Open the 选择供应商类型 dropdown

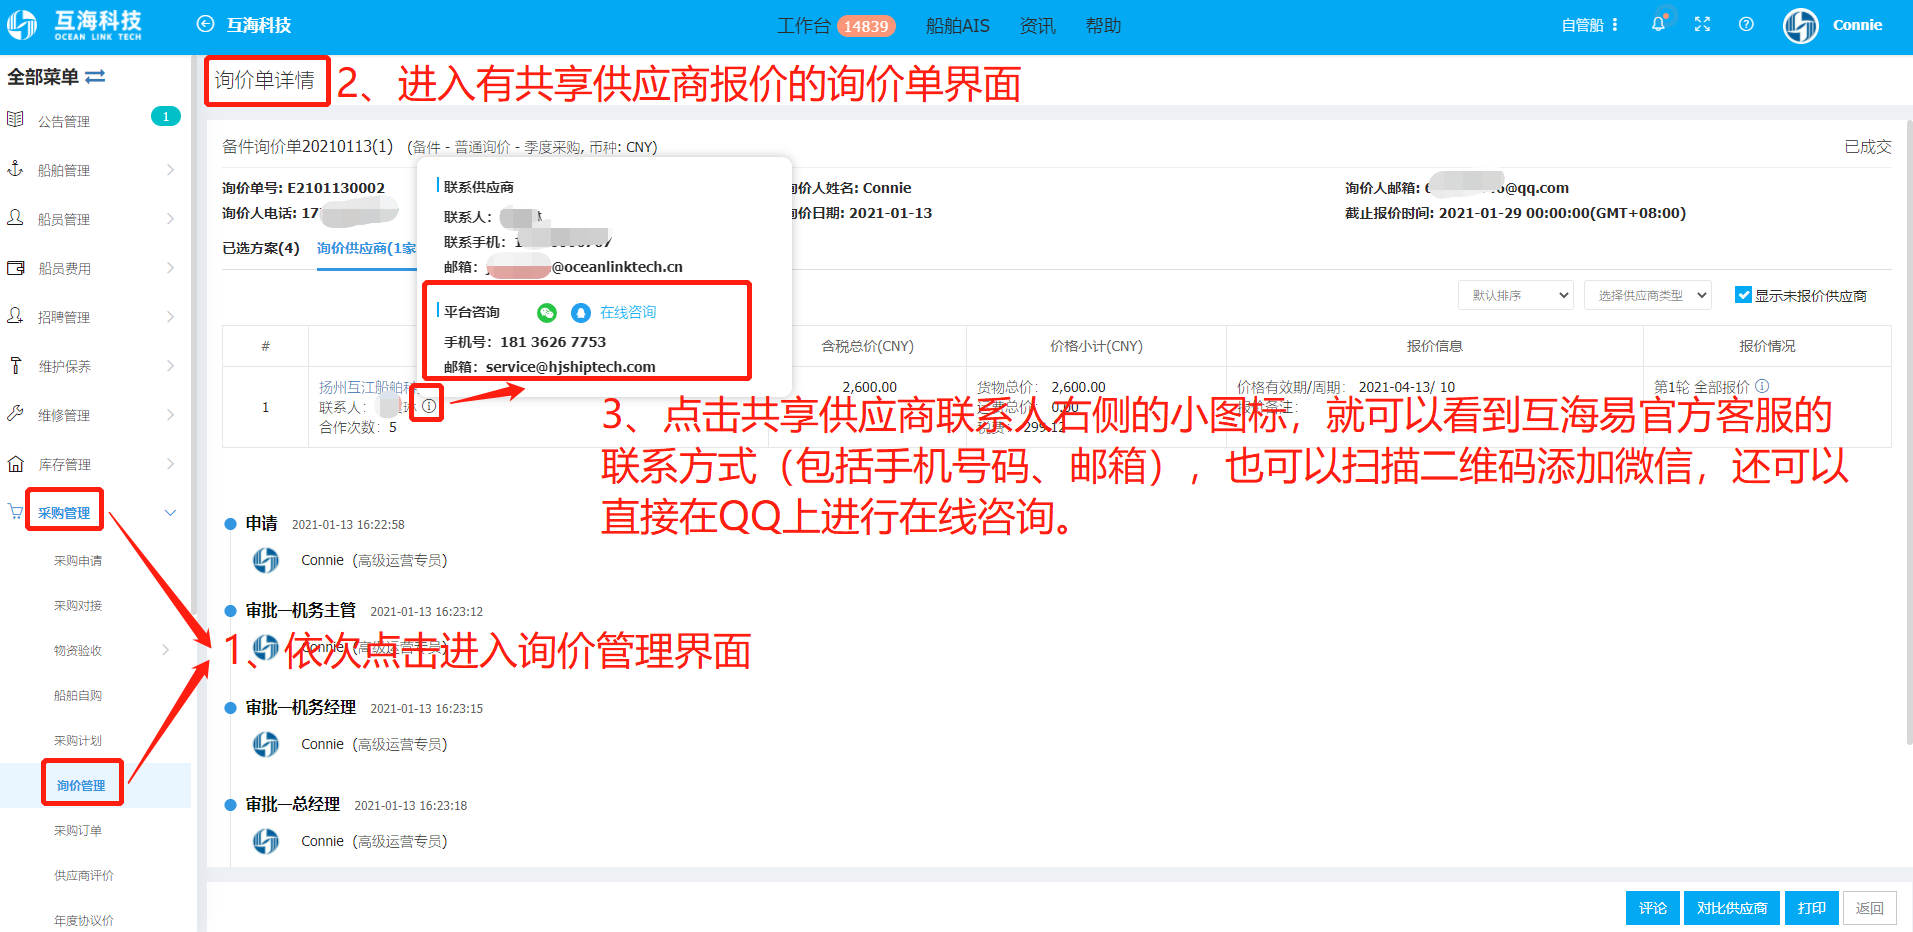pos(1648,295)
